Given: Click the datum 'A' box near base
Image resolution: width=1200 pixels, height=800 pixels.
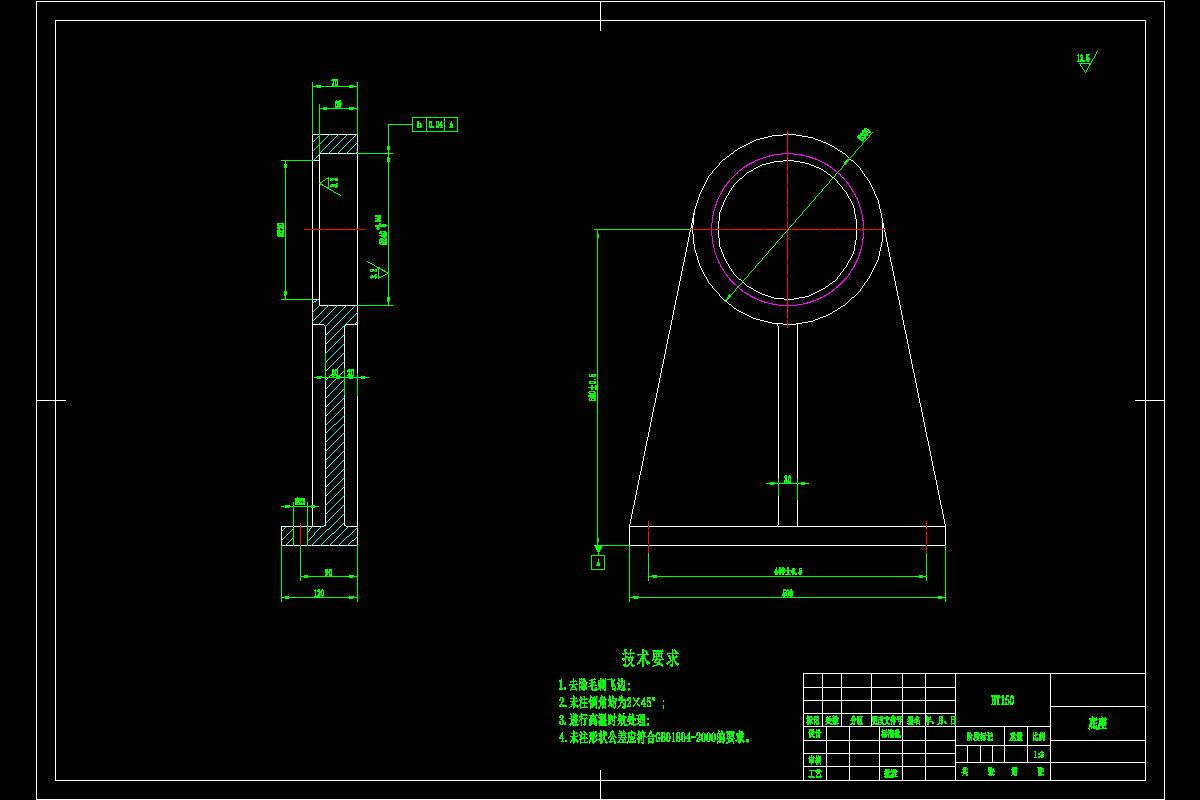Looking at the screenshot, I should (599, 562).
